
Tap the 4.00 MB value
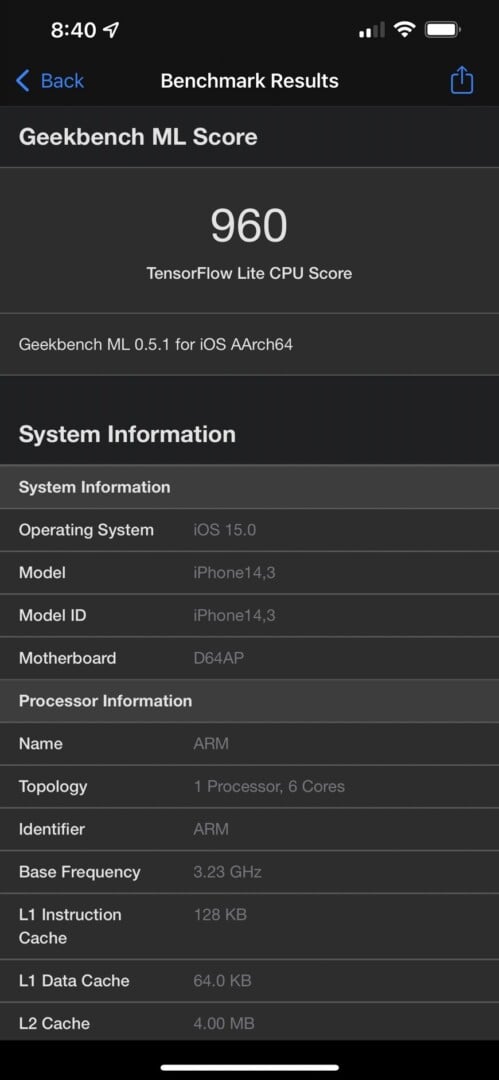coord(224,1023)
